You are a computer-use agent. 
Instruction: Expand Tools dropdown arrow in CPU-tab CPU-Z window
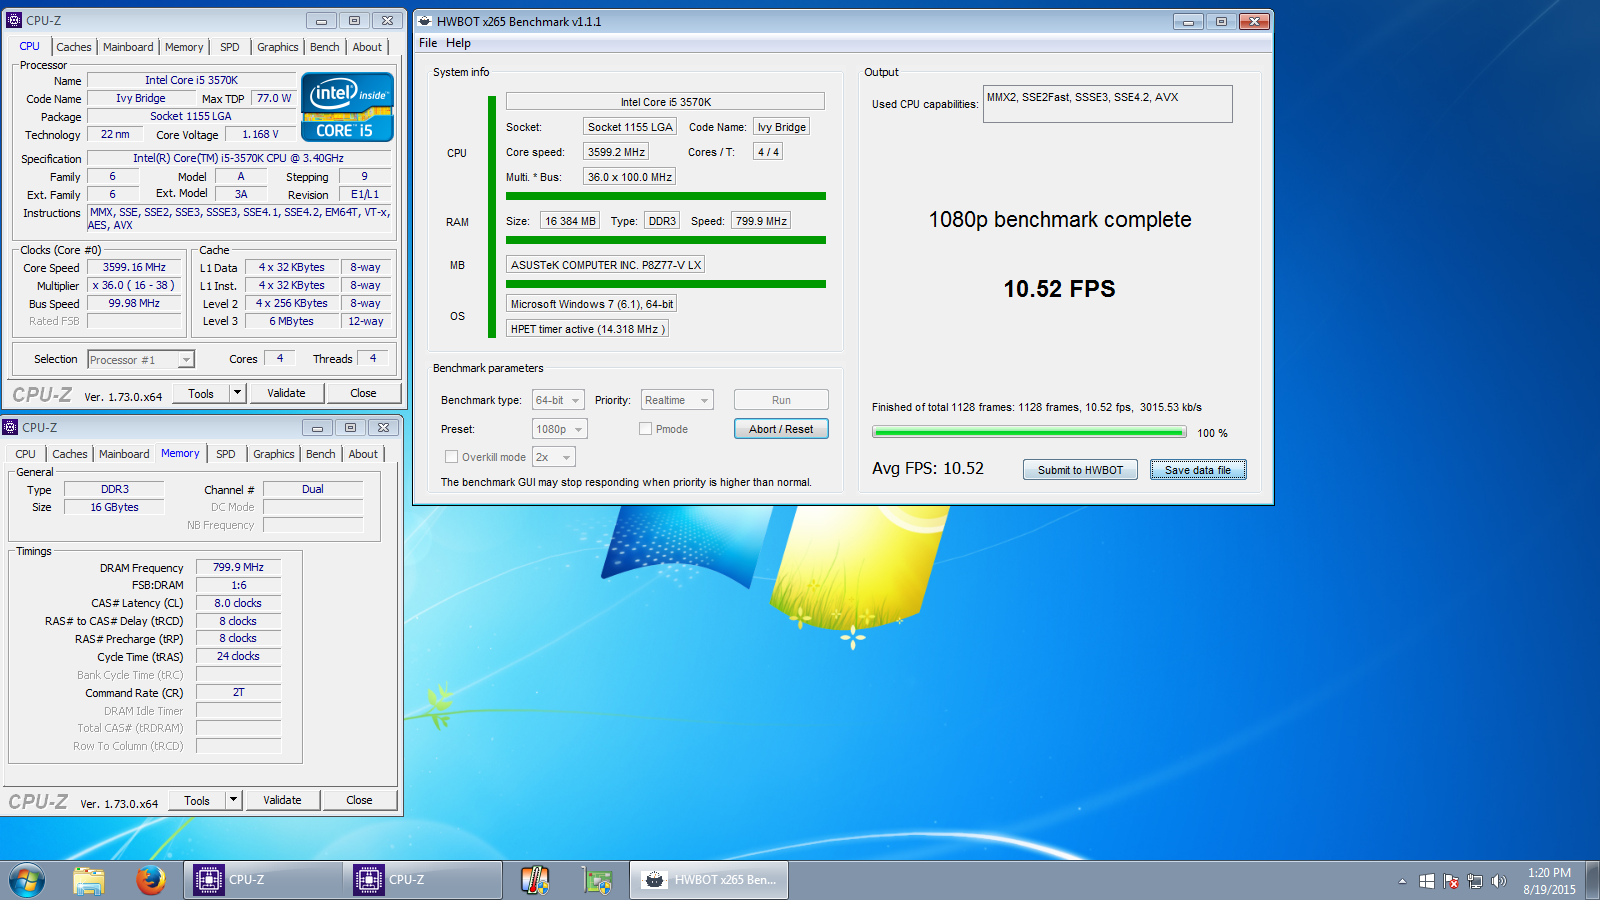click(x=238, y=393)
